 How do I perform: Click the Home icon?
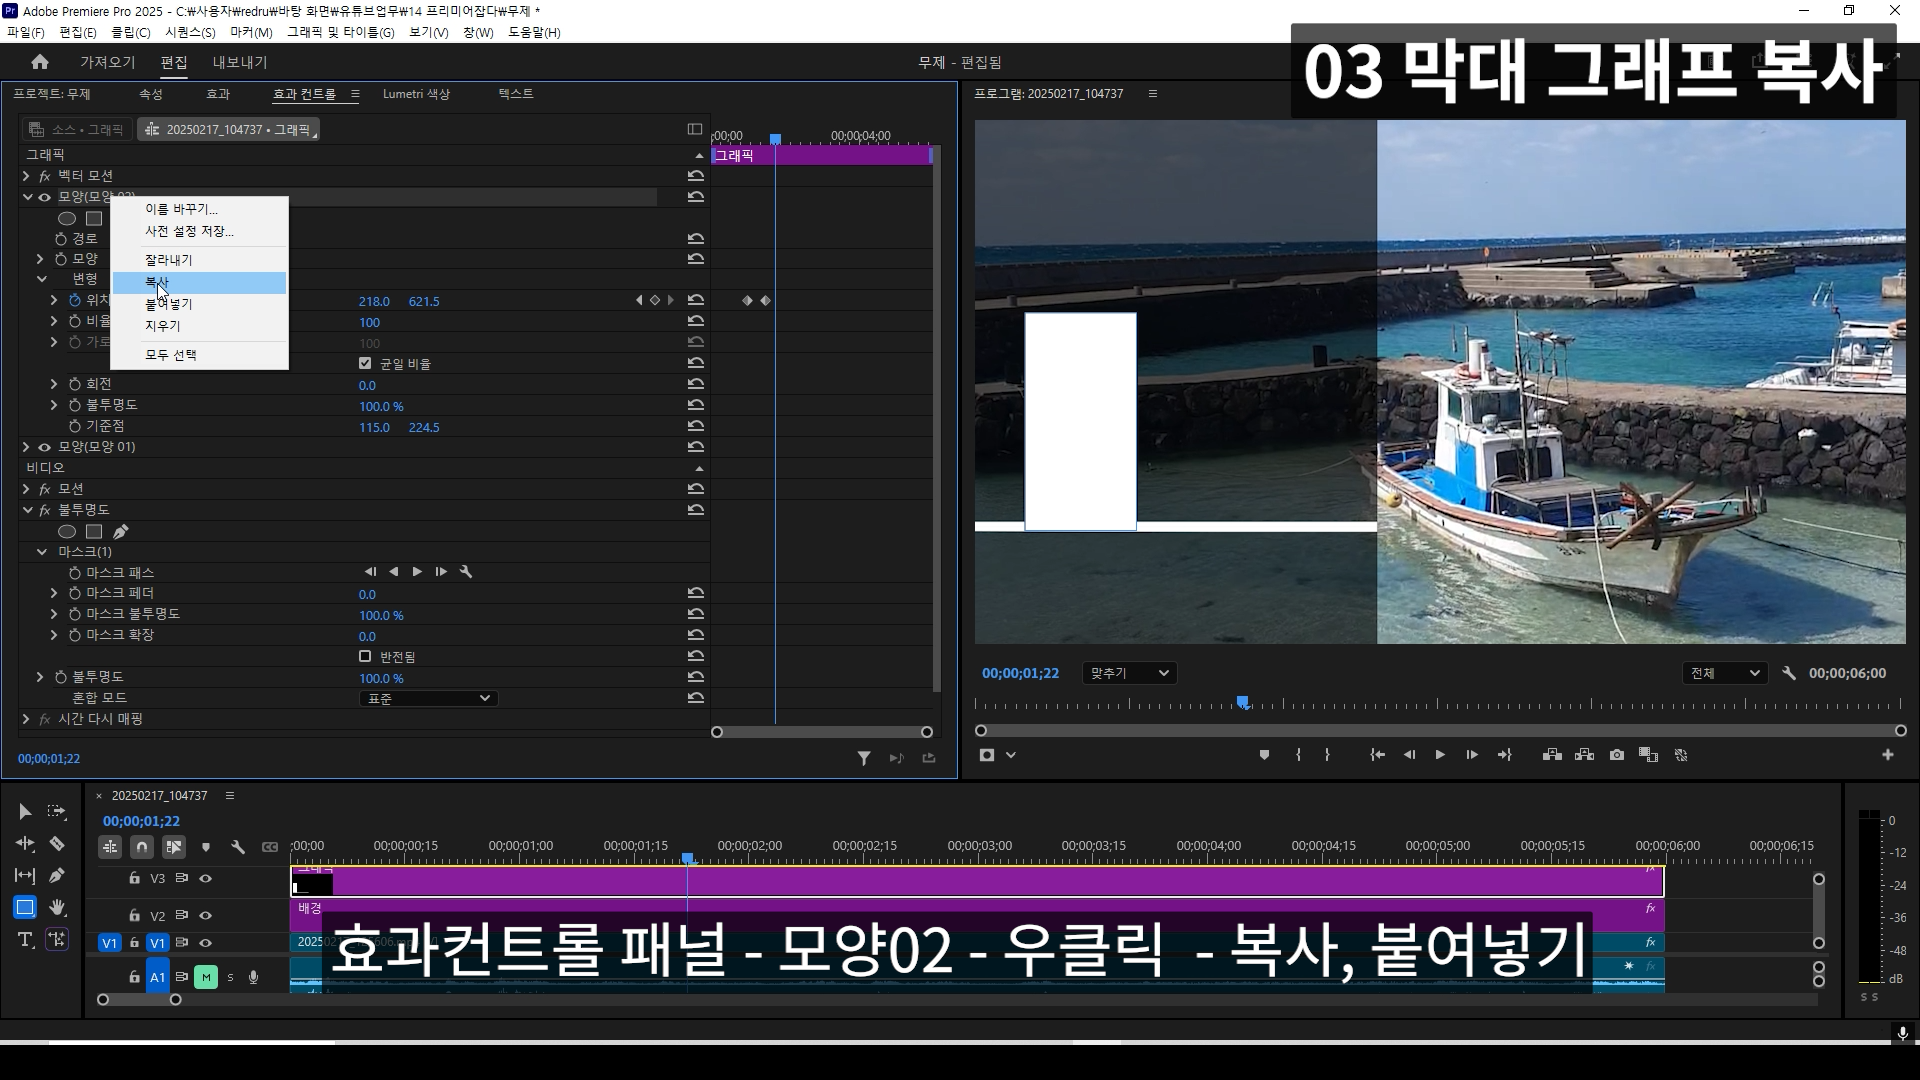click(x=40, y=62)
